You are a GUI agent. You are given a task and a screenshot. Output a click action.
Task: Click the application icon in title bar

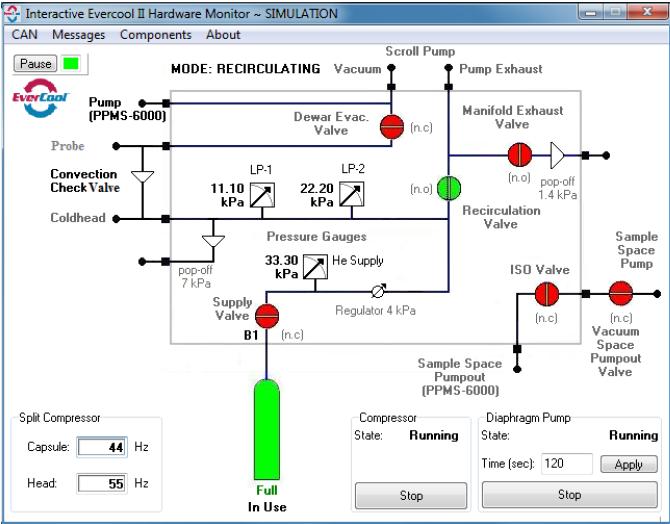pyautogui.click(x=12, y=14)
